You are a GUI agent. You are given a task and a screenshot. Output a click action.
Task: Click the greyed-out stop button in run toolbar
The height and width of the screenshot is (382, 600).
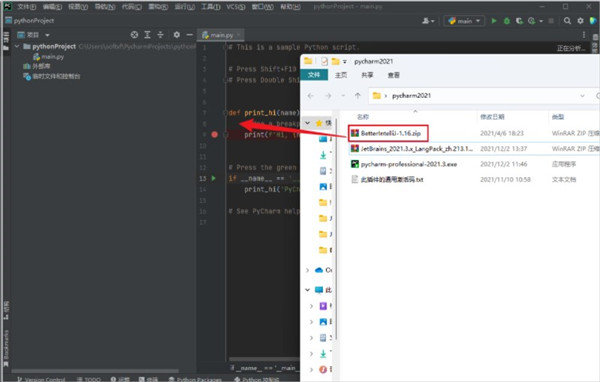click(551, 21)
